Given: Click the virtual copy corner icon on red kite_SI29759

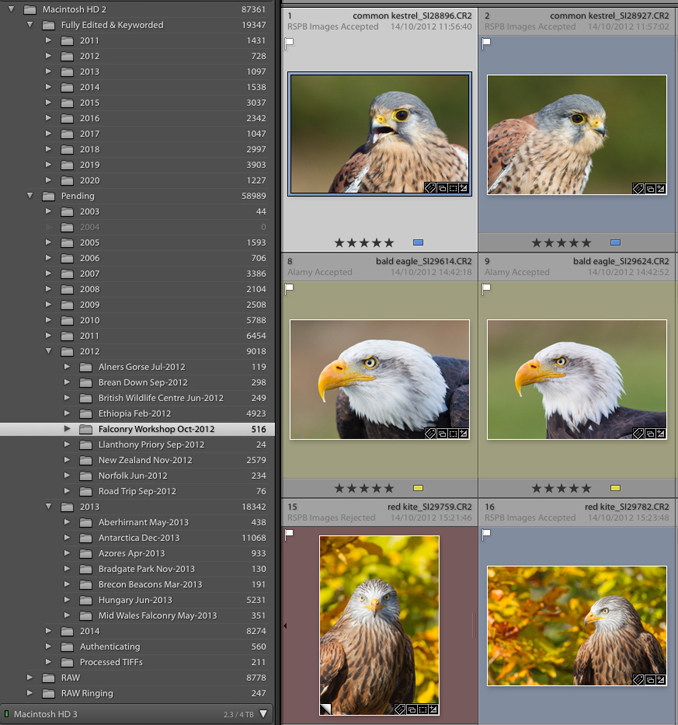Looking at the screenshot, I should coord(326,708).
